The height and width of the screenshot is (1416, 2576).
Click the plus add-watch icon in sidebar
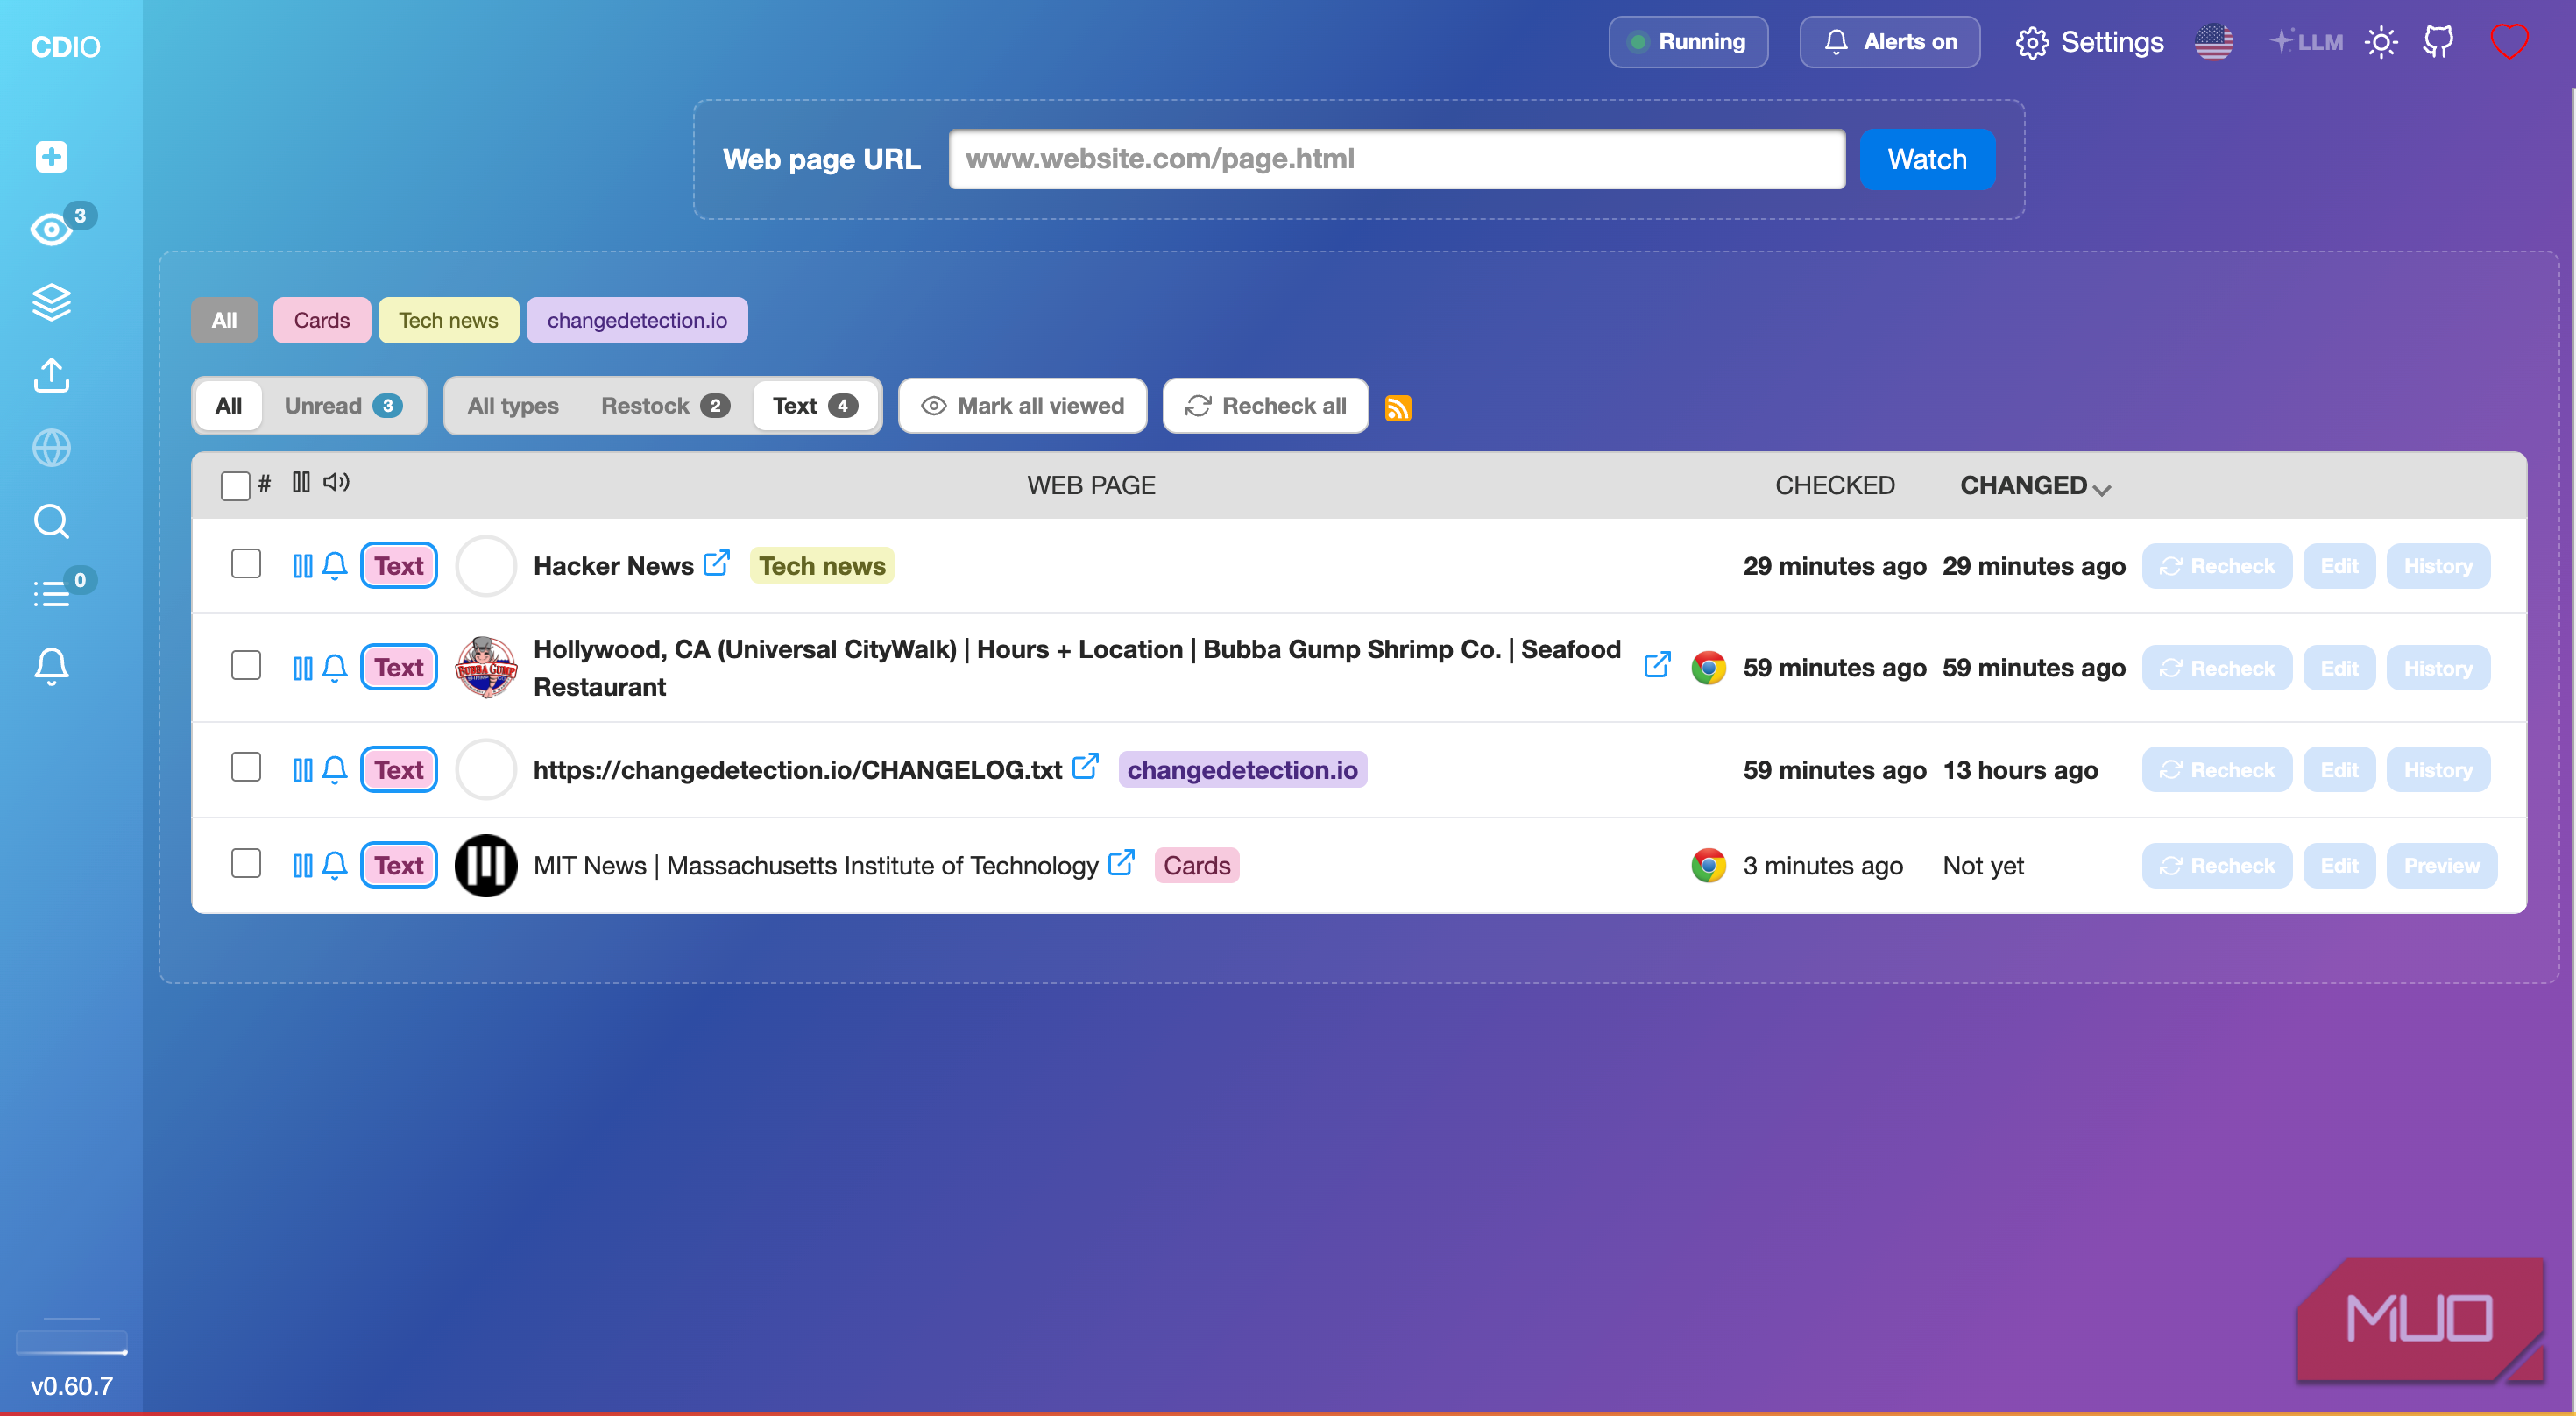click(51, 157)
